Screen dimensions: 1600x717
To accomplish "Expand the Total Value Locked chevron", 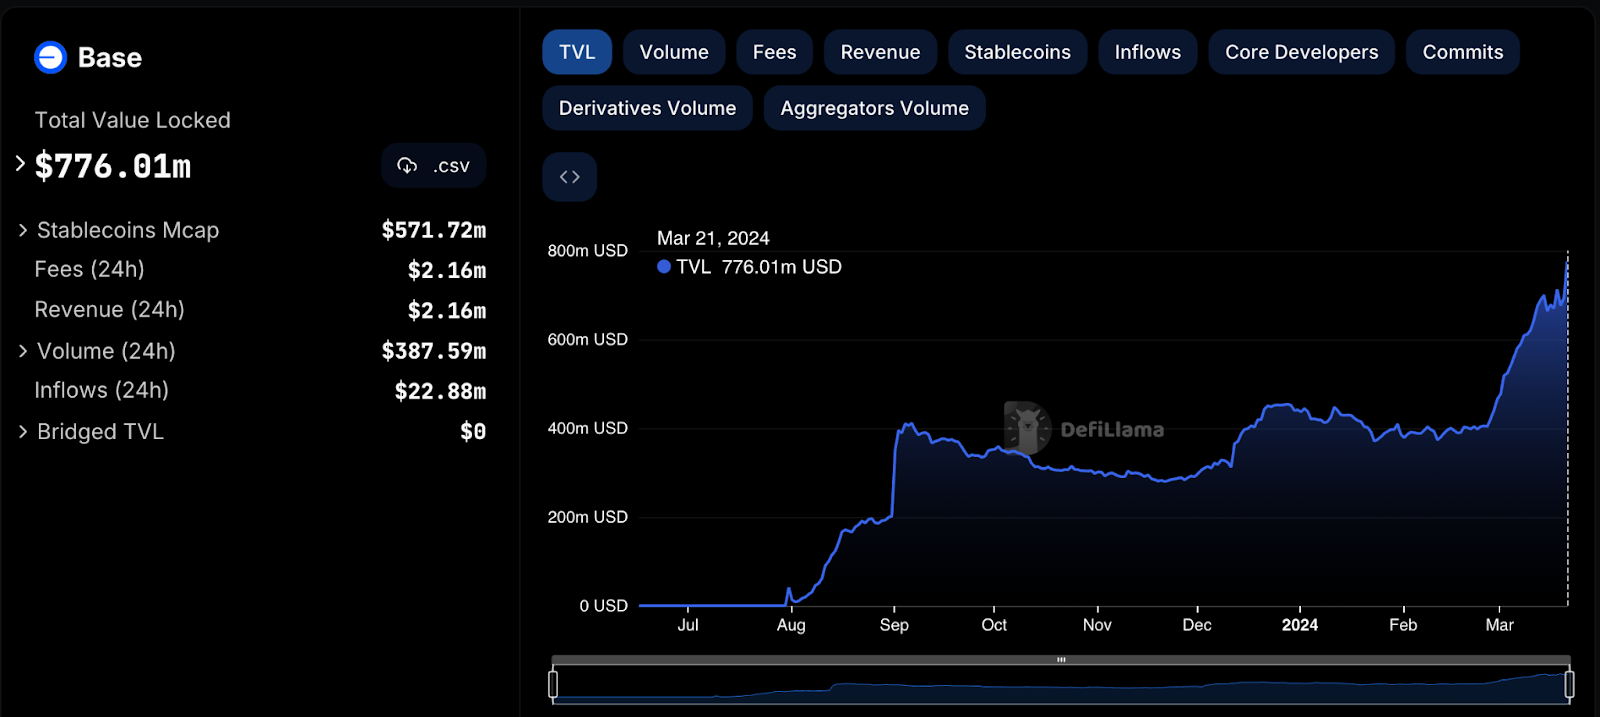I will [x=20, y=164].
